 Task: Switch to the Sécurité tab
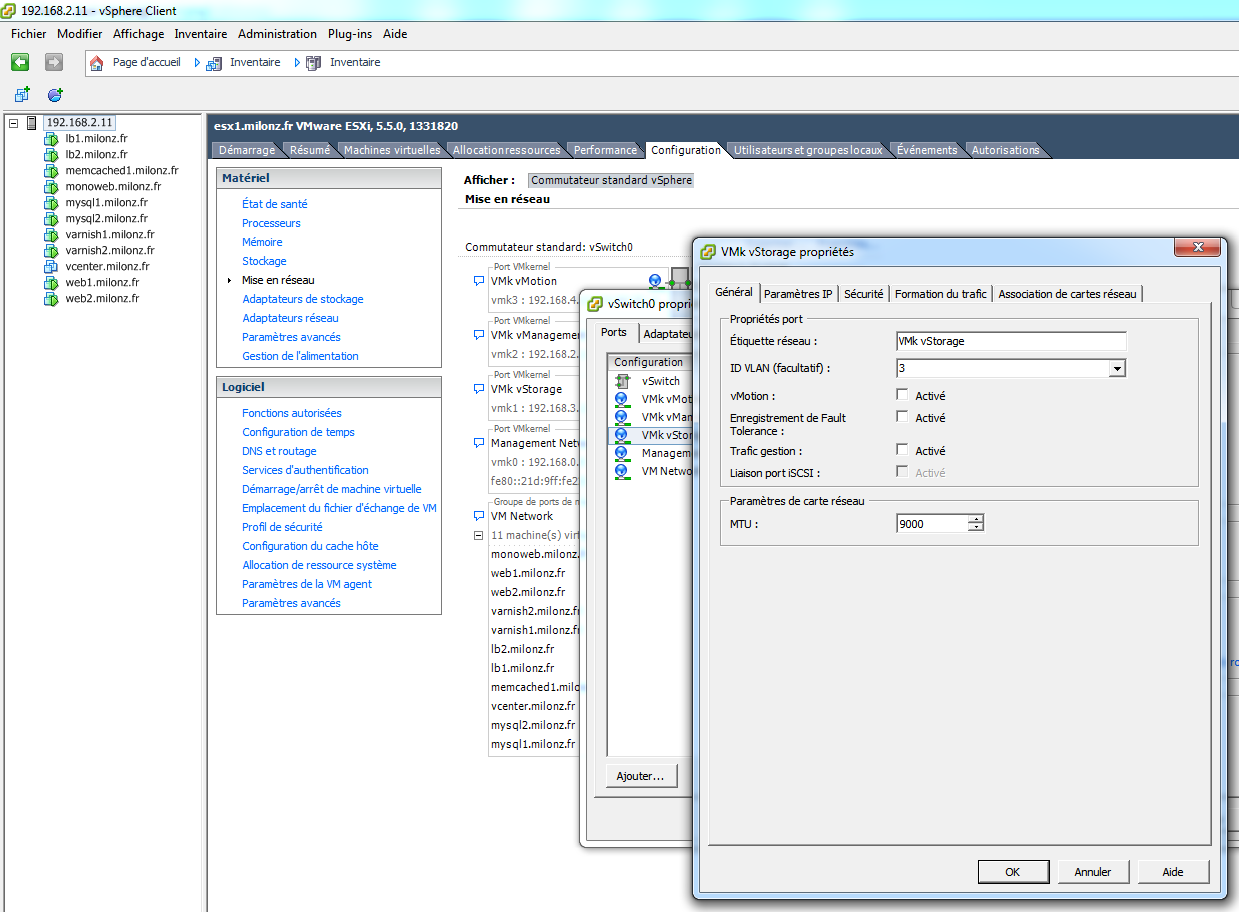click(864, 294)
